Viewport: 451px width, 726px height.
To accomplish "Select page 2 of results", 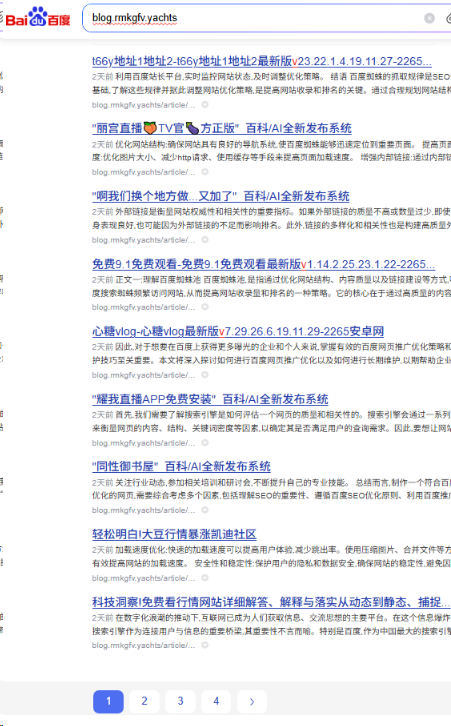I will [144, 701].
